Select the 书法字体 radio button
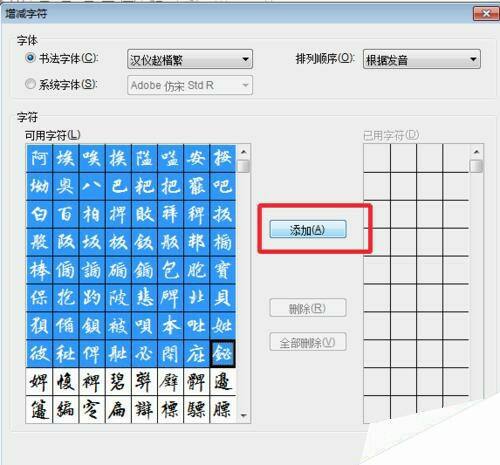The height and width of the screenshot is (465, 500). pyautogui.click(x=30, y=58)
